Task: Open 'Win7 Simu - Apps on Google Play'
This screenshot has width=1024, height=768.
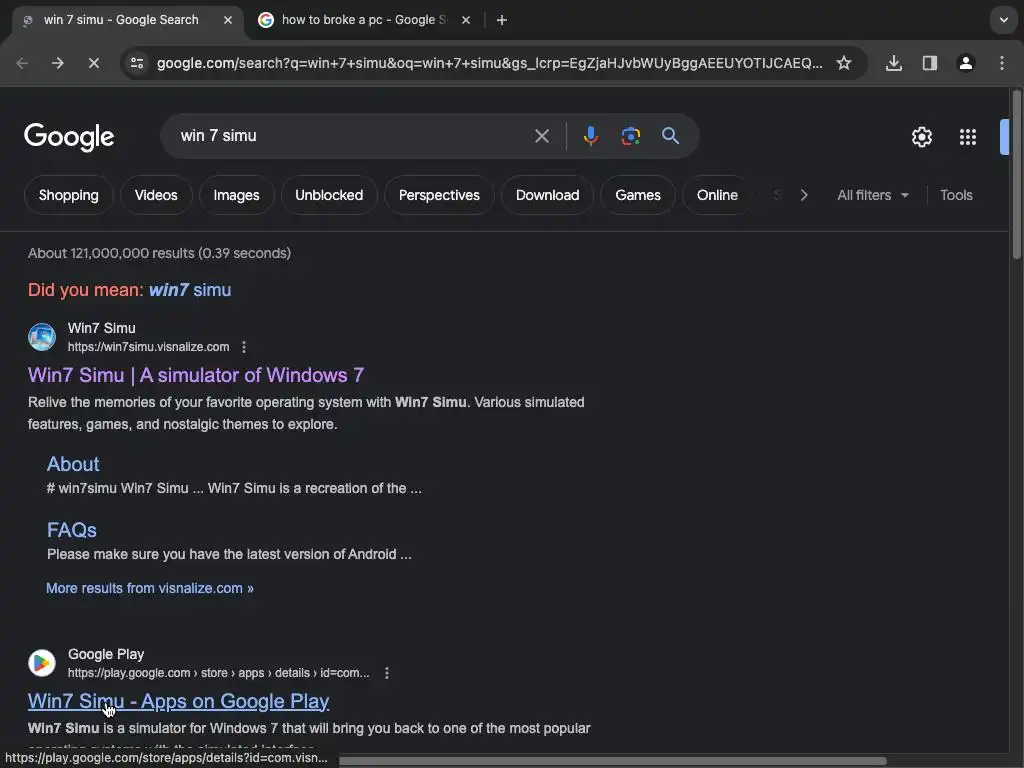Action: (x=178, y=701)
